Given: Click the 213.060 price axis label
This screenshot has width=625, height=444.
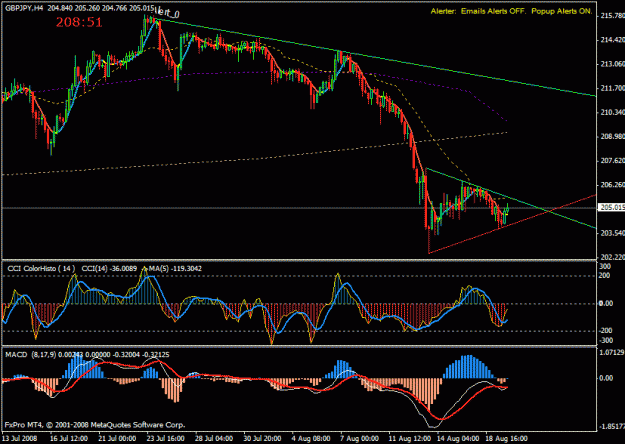Looking at the screenshot, I should tap(612, 64).
